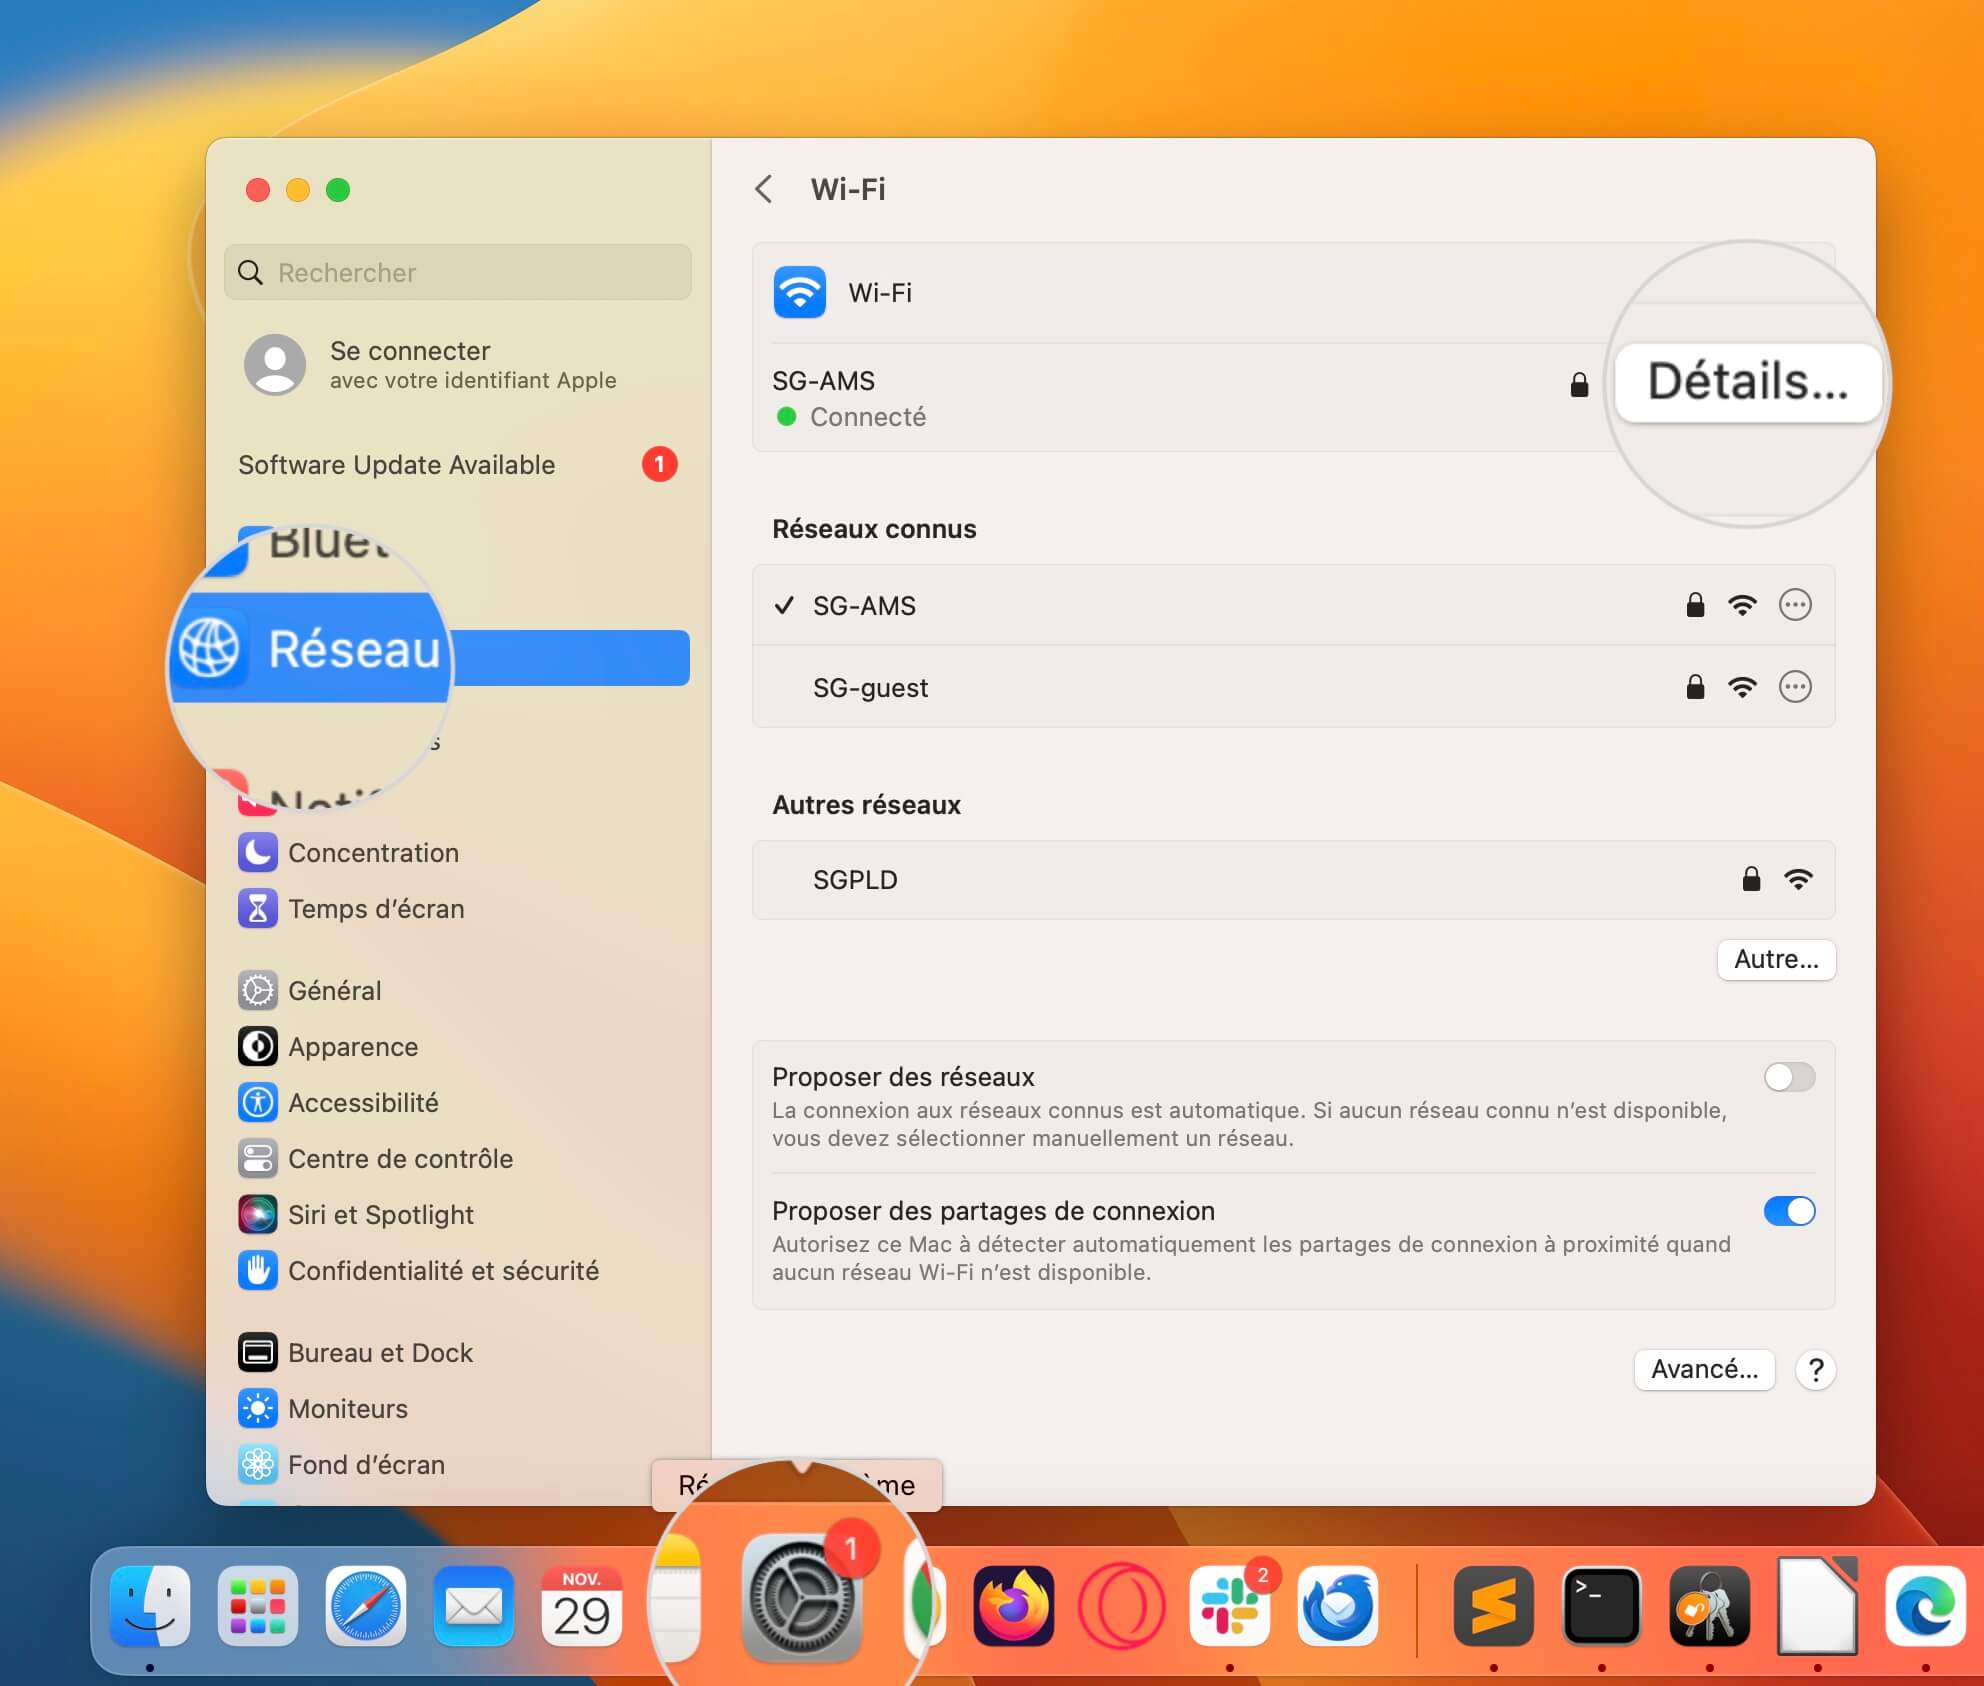Click the user avatar icon
Viewport: 1984px width, 1686px height.
coord(275,364)
